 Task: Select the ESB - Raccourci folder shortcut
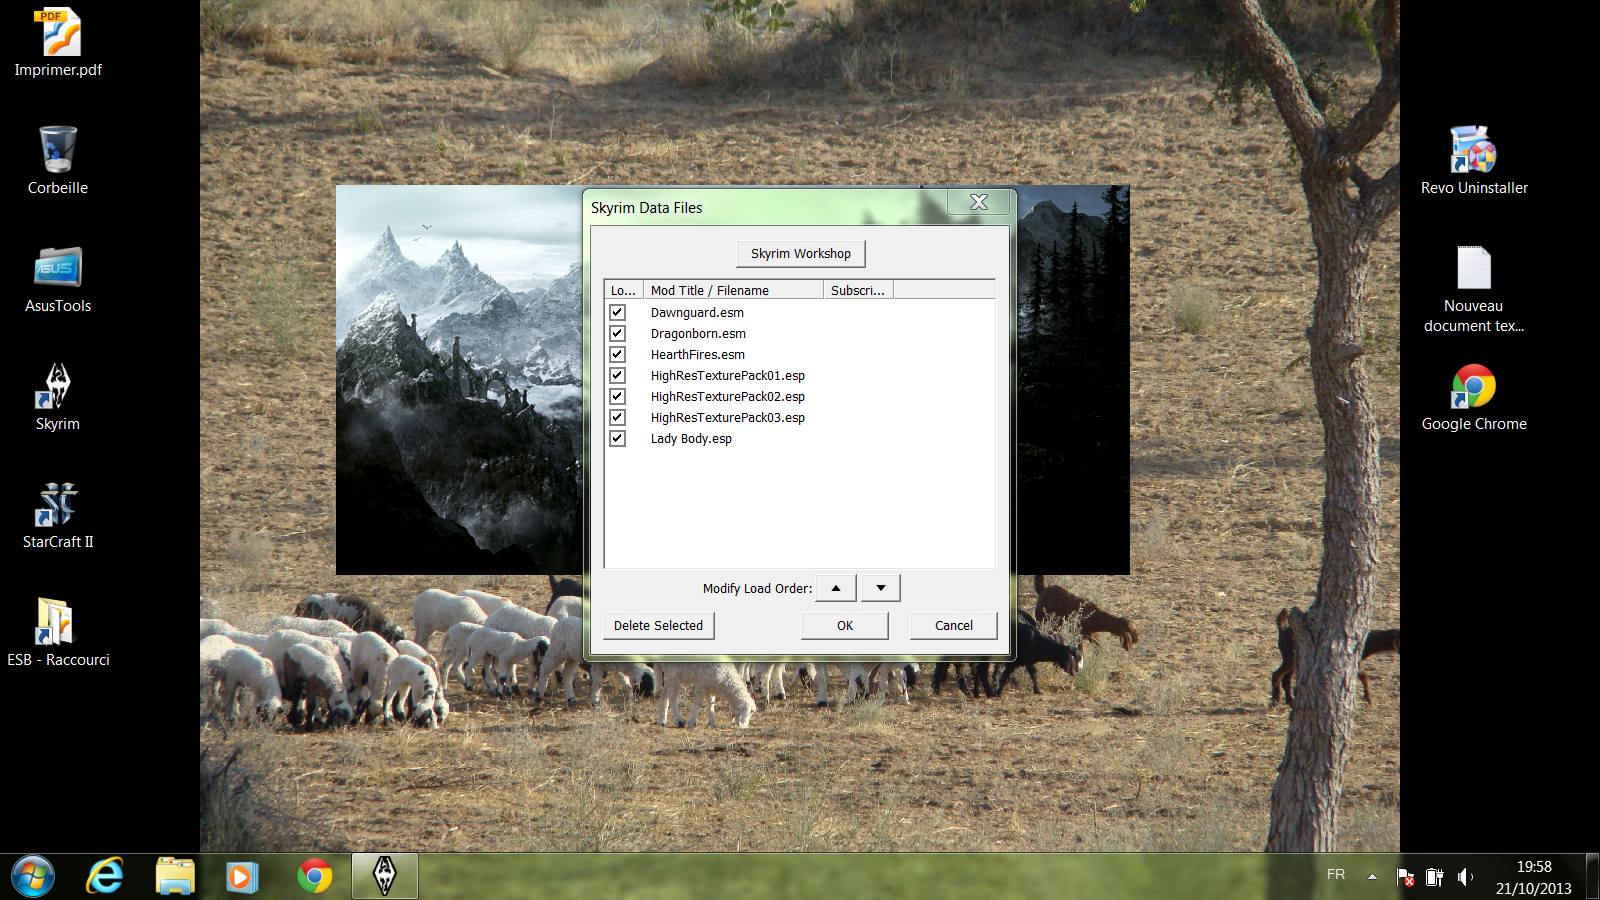58,632
